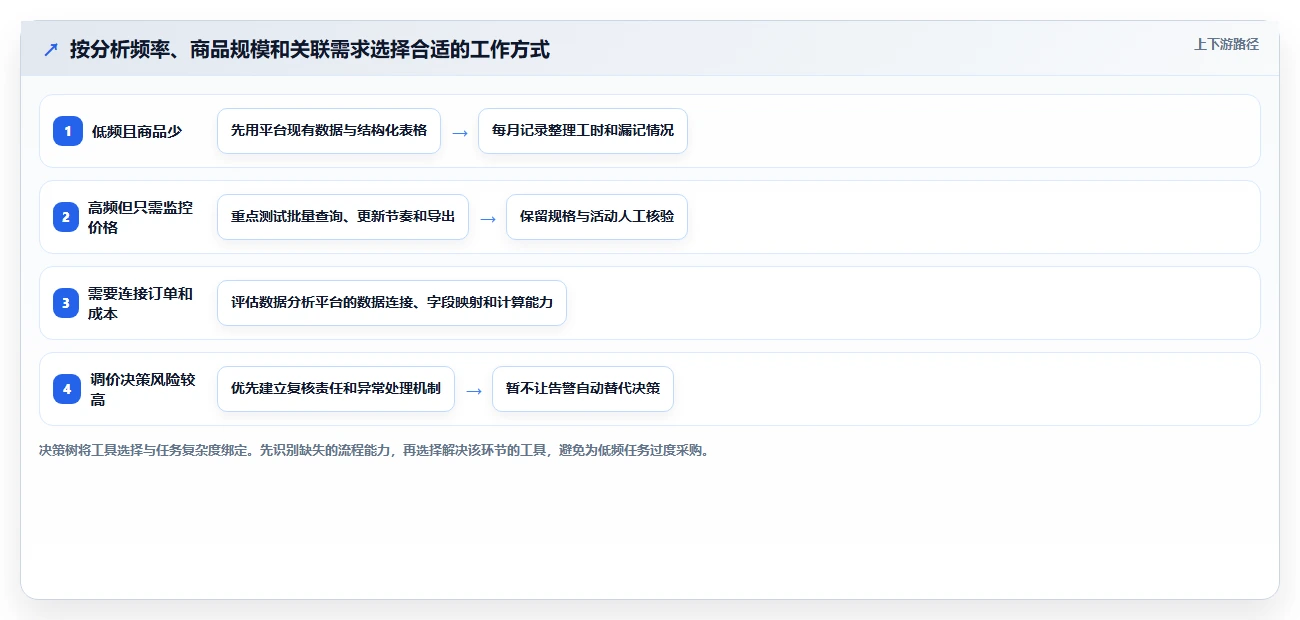Select the step 4 number badge
The width and height of the screenshot is (1300, 620).
[x=67, y=389]
